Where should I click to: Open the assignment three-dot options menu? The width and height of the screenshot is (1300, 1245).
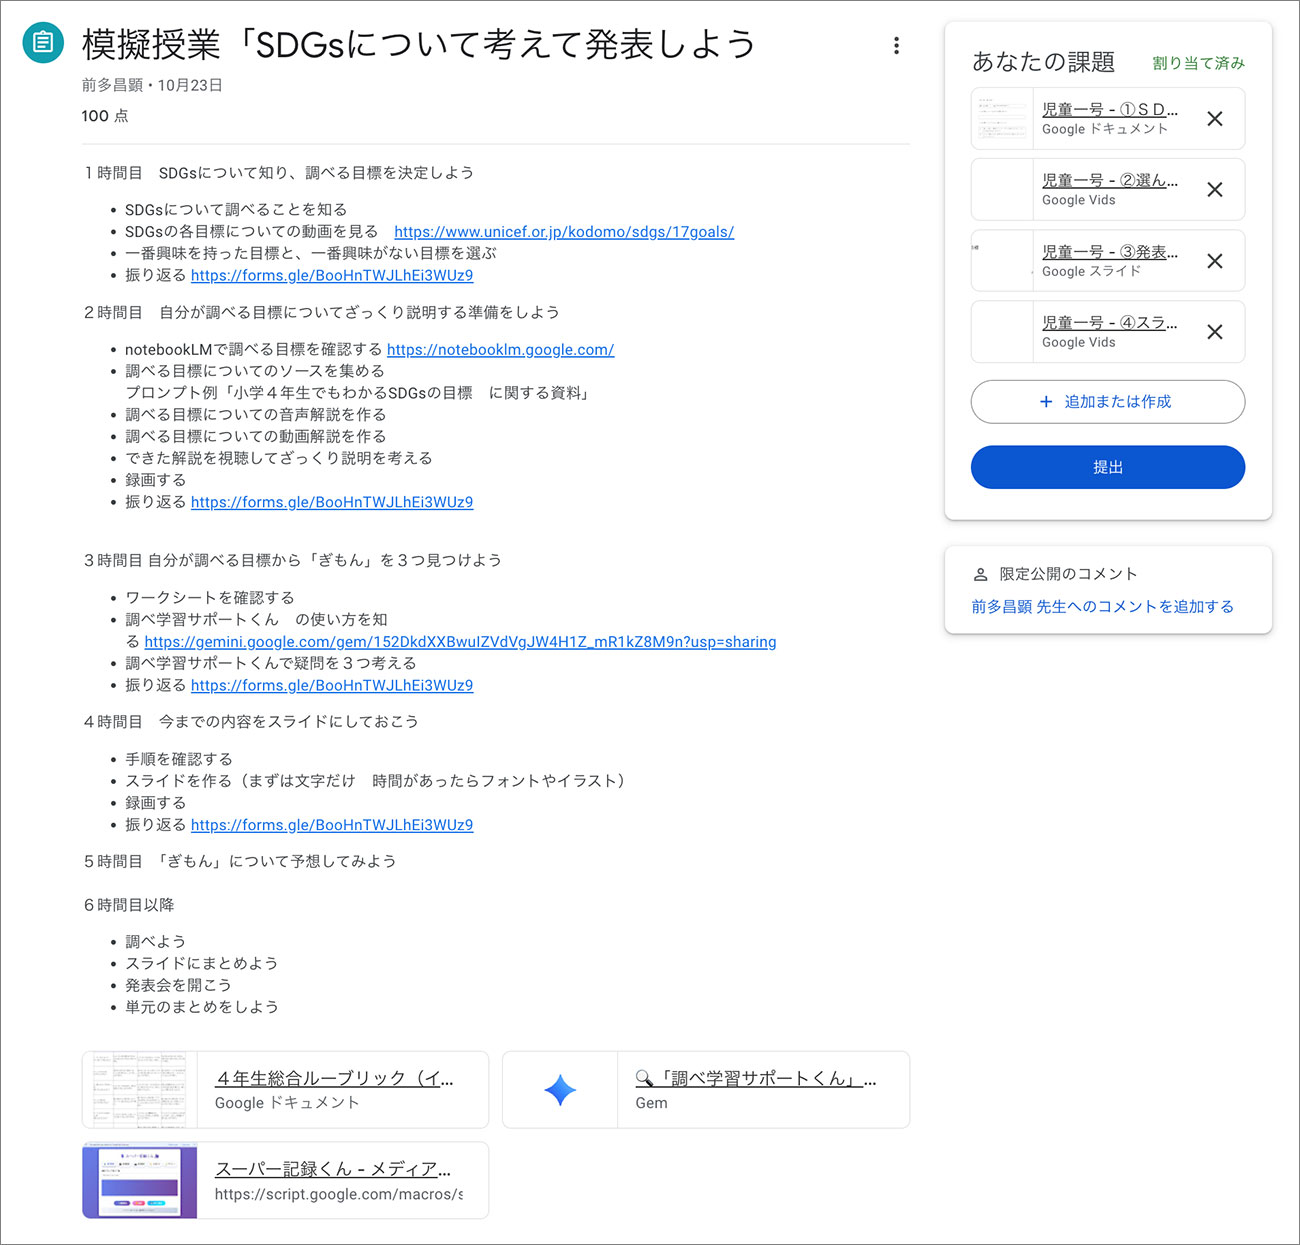point(896,45)
